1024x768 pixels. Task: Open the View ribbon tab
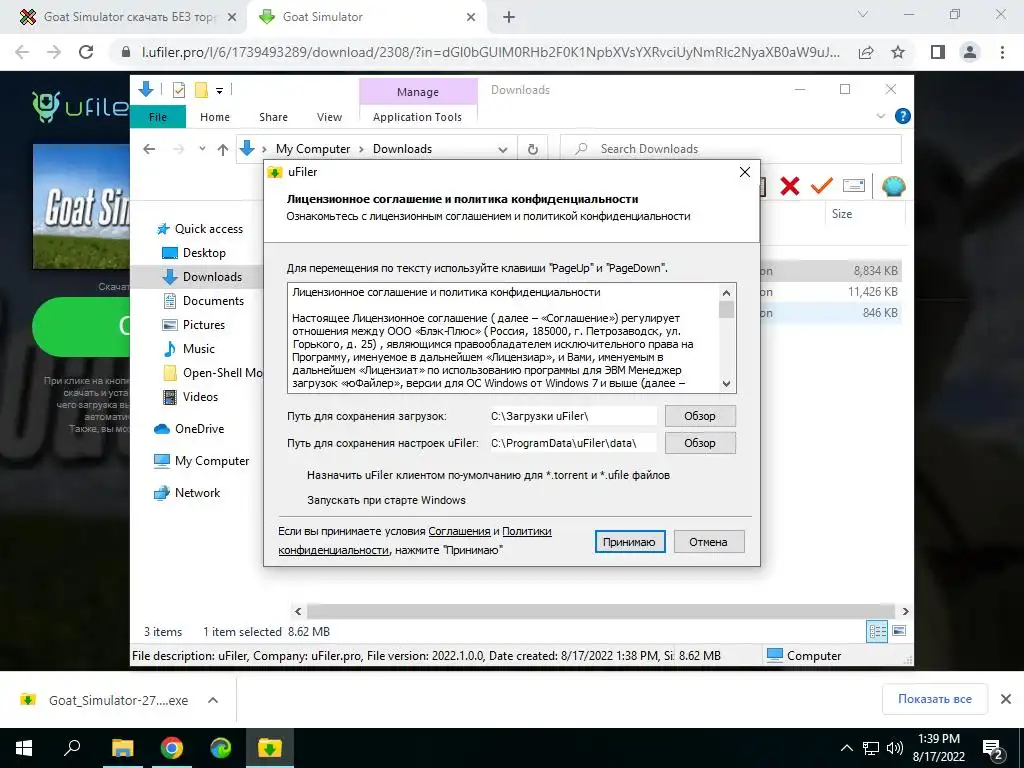click(x=329, y=117)
